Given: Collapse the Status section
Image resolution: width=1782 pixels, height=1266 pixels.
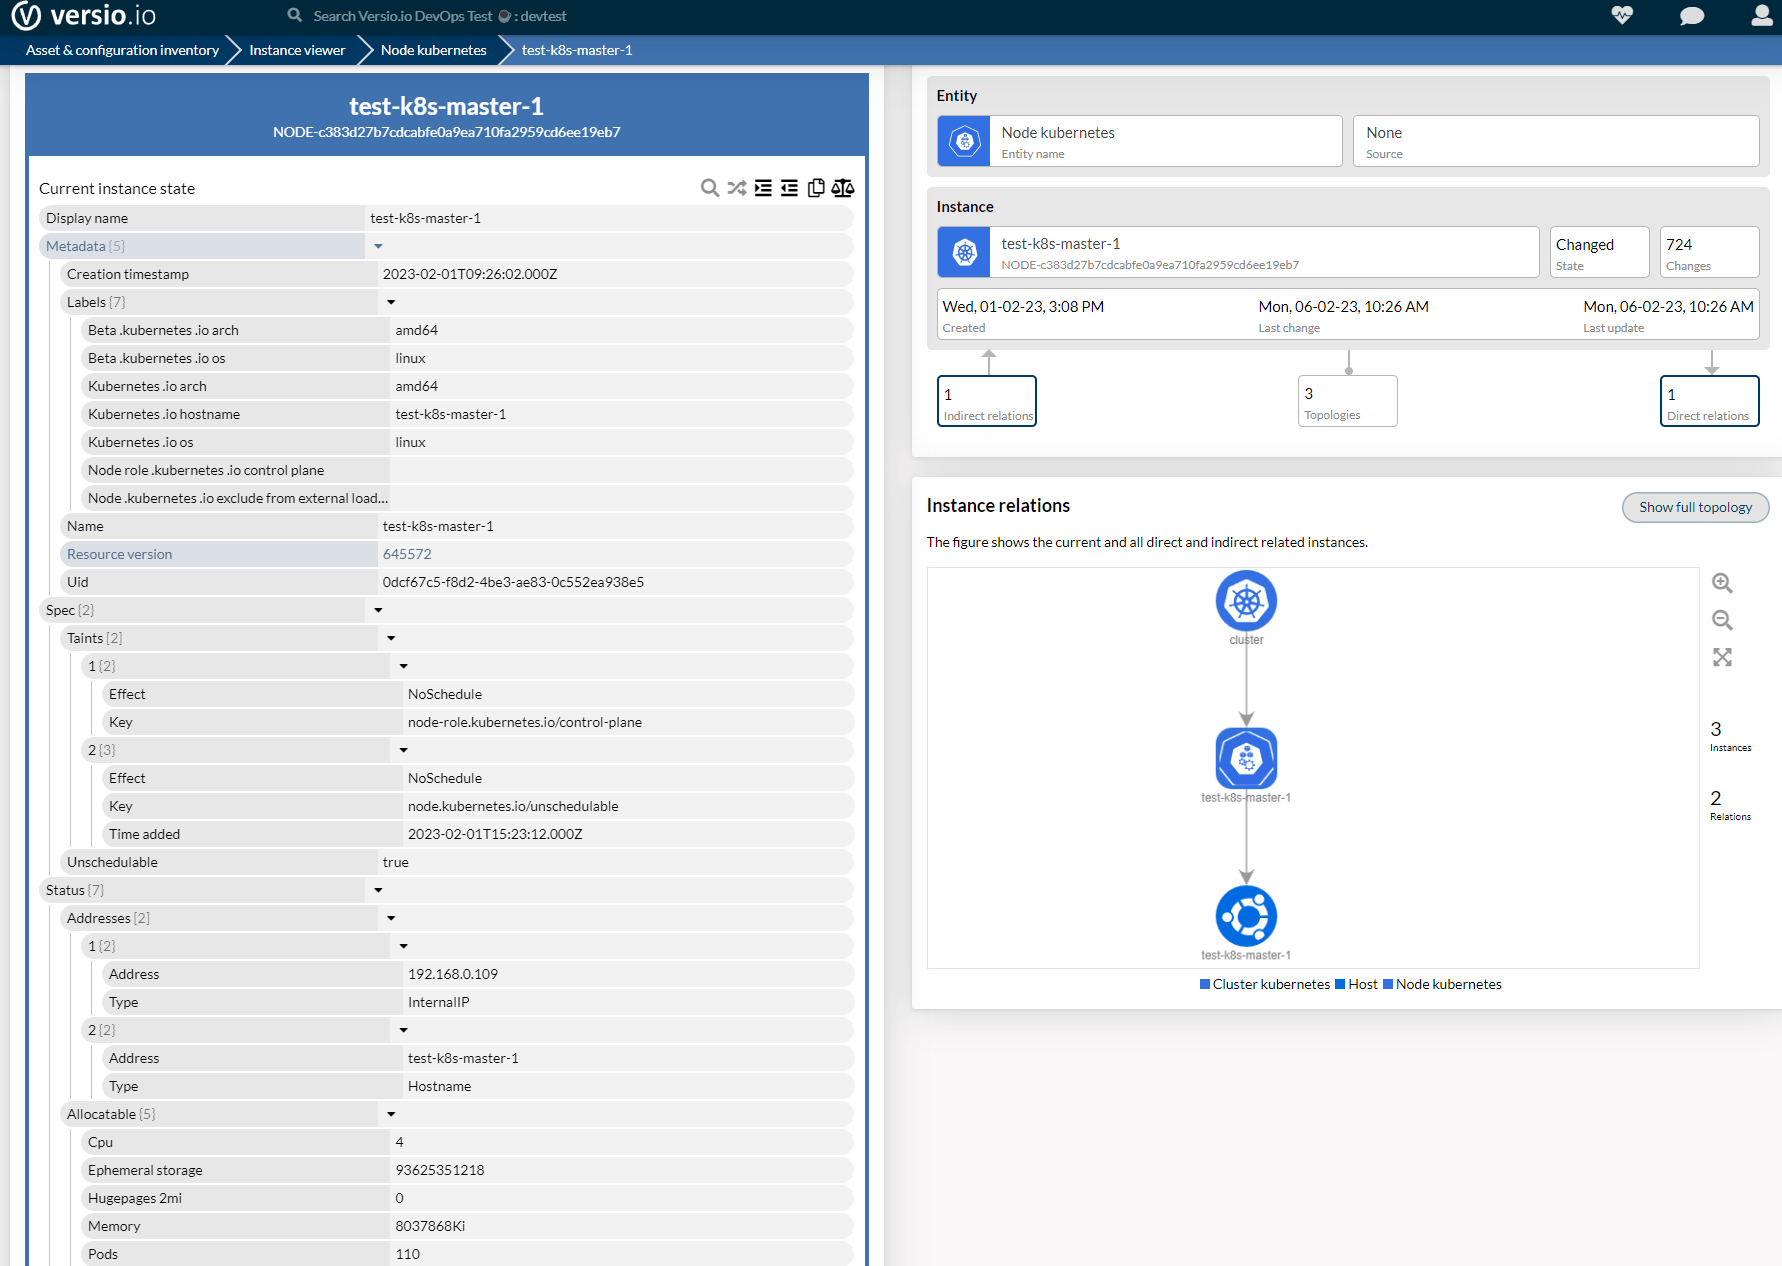Looking at the screenshot, I should [378, 889].
